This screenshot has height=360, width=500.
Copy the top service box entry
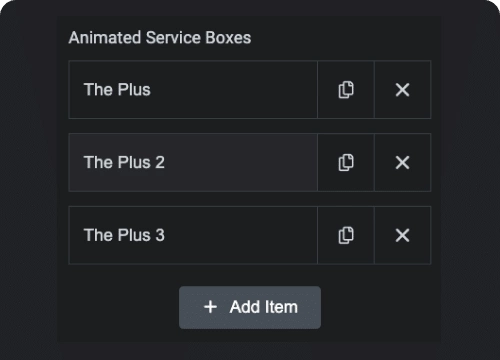[x=346, y=90]
